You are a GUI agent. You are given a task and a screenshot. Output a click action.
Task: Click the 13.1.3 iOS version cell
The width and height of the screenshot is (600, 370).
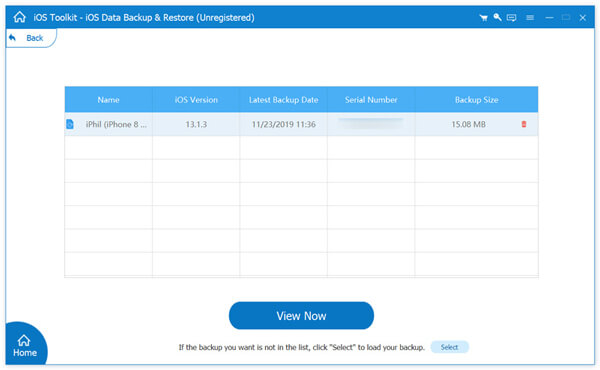pyautogui.click(x=196, y=124)
